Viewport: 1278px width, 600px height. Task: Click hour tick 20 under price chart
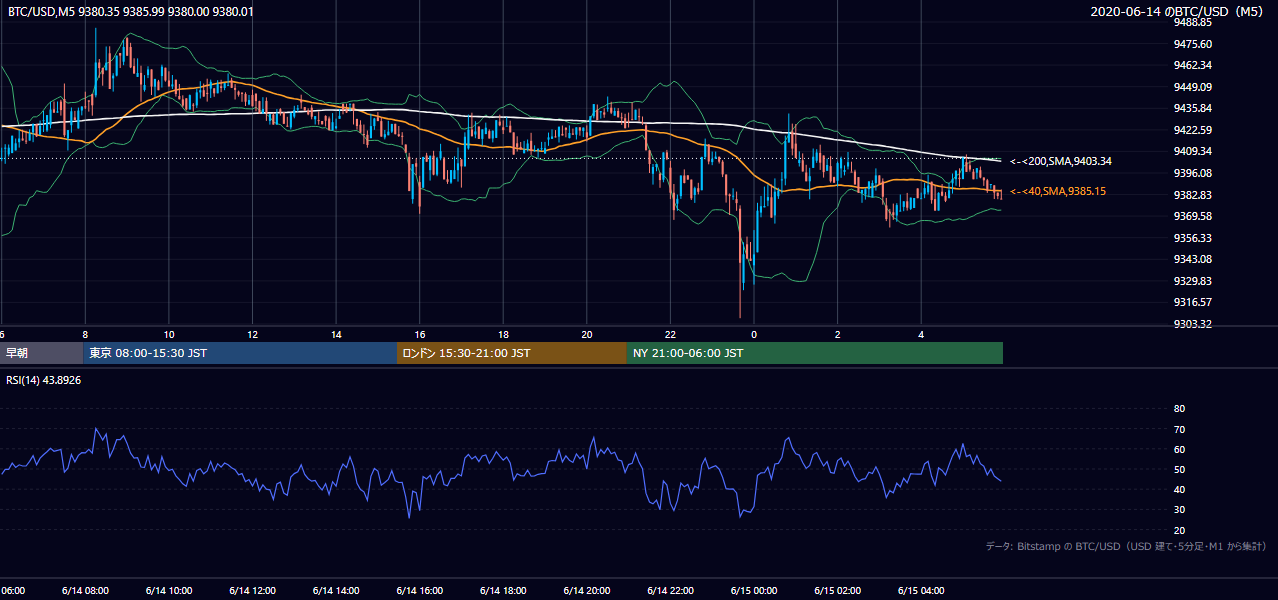587,335
